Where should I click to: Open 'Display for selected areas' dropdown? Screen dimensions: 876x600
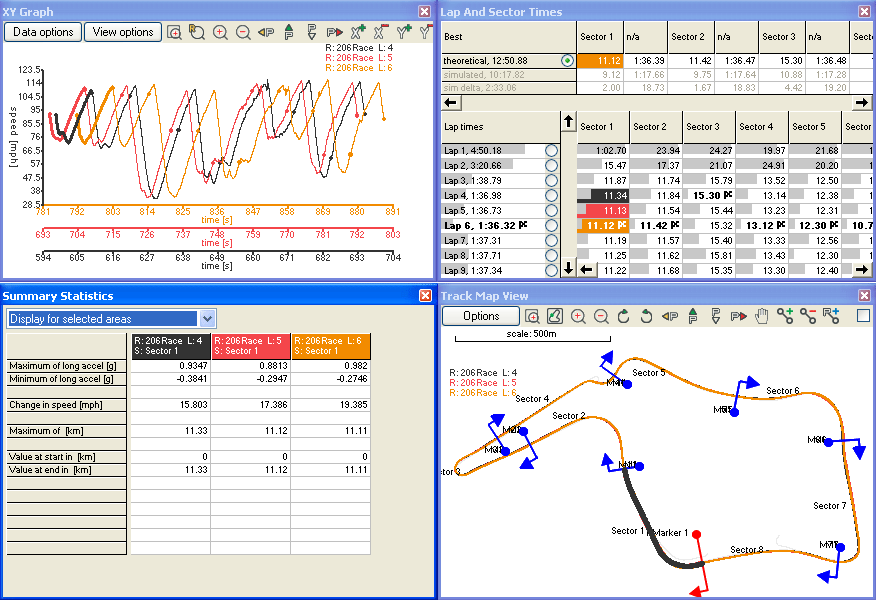(x=208, y=318)
